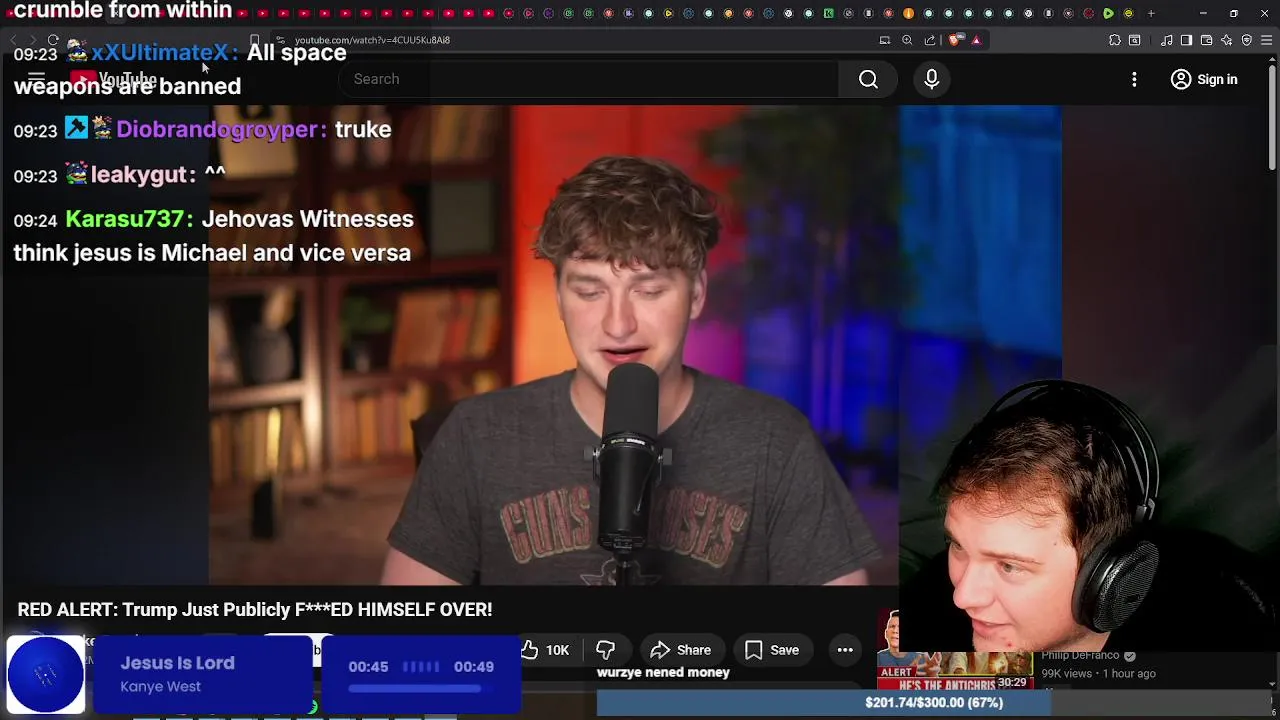Switch to the yellow play-icon browser tab
The height and width of the screenshot is (720, 1280).
668,13
